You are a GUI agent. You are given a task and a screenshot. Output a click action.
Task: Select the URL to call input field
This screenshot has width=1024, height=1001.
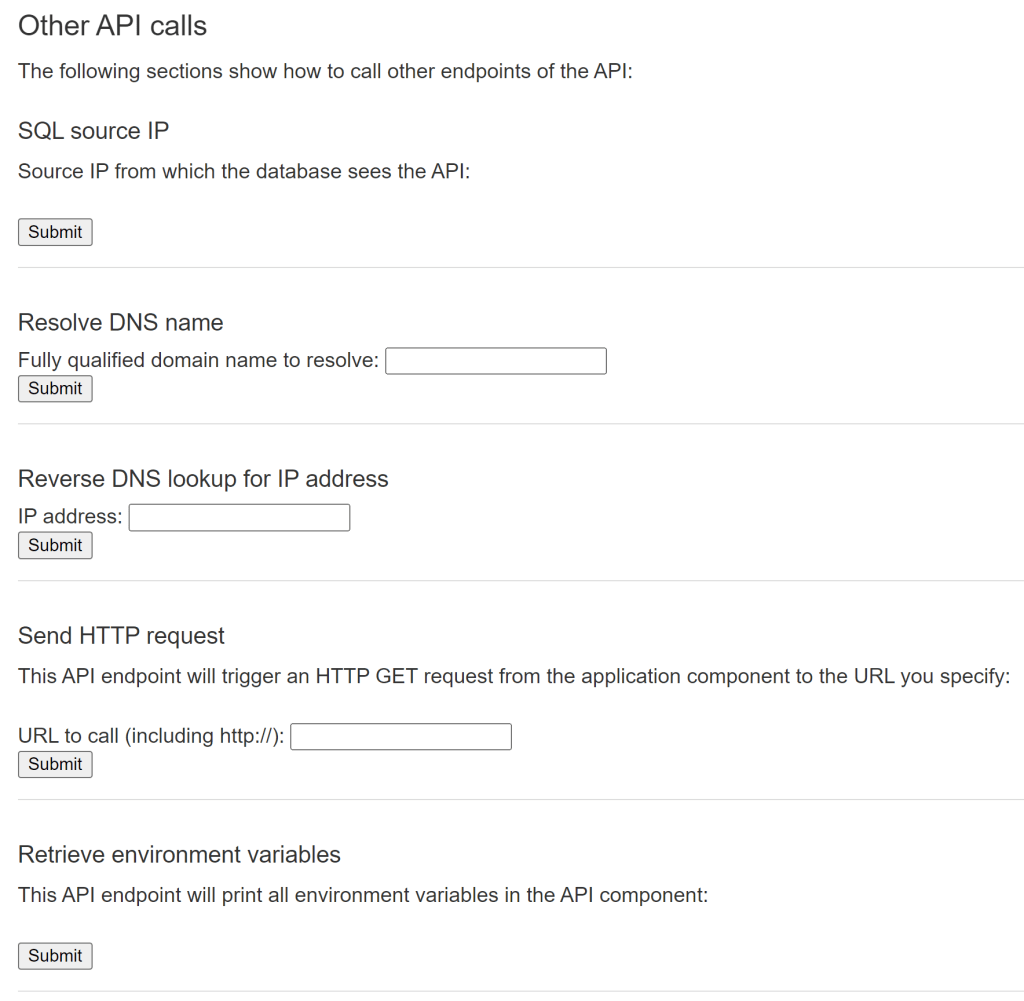400,736
